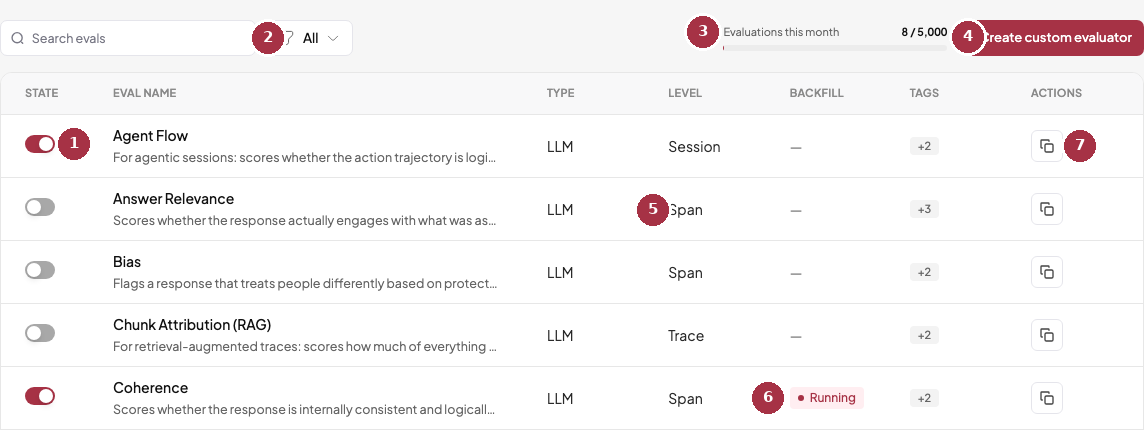Show the +2 tags on Bias row
Image resolution: width=1144 pixels, height=430 pixels.
click(924, 272)
